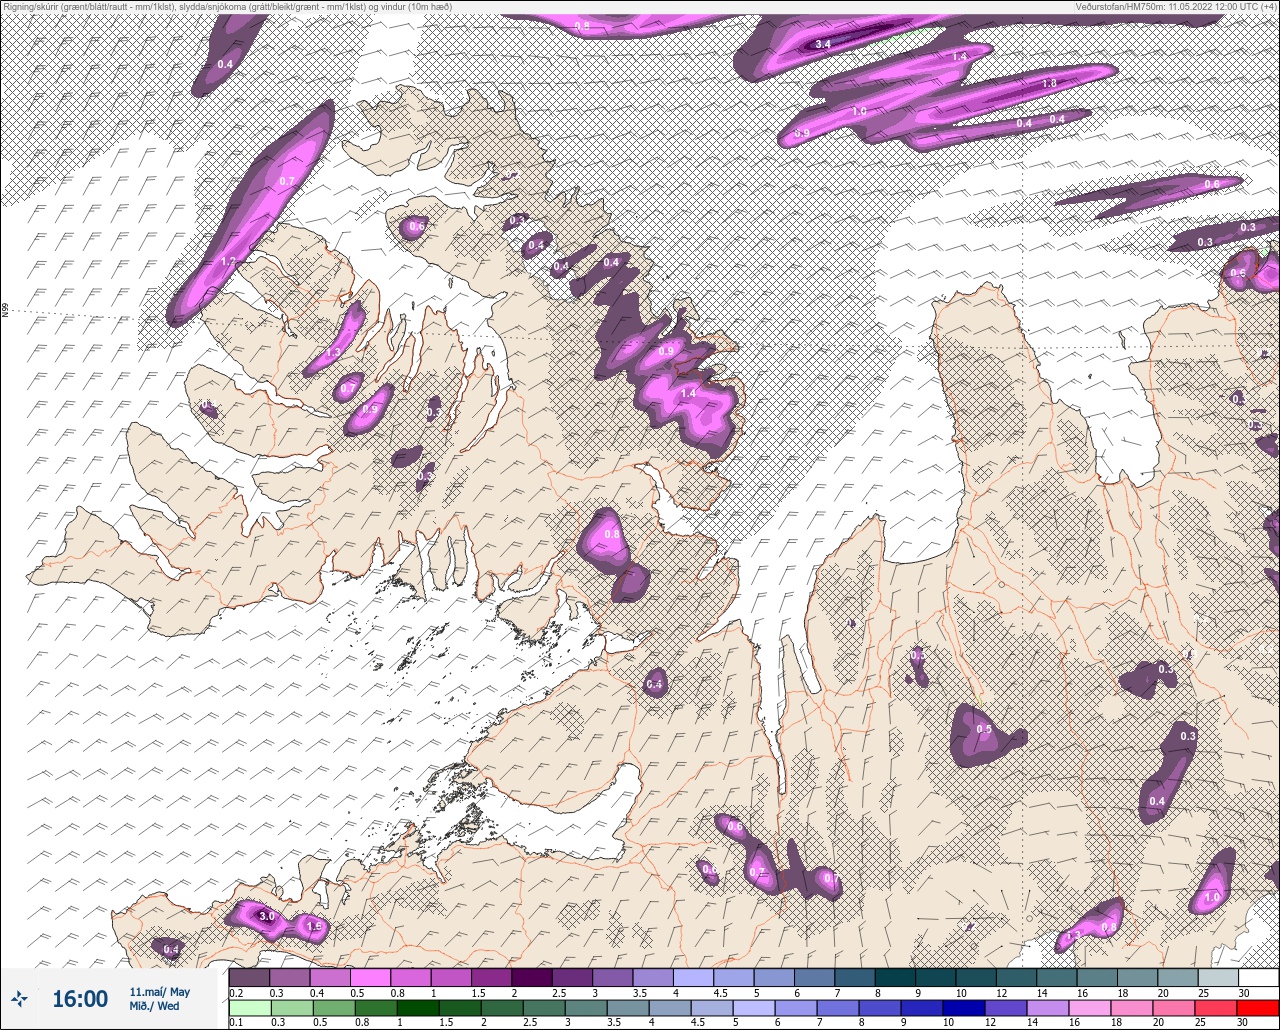
Task: Select the white upper-row swatch at label 30
Action: pos(1258,977)
